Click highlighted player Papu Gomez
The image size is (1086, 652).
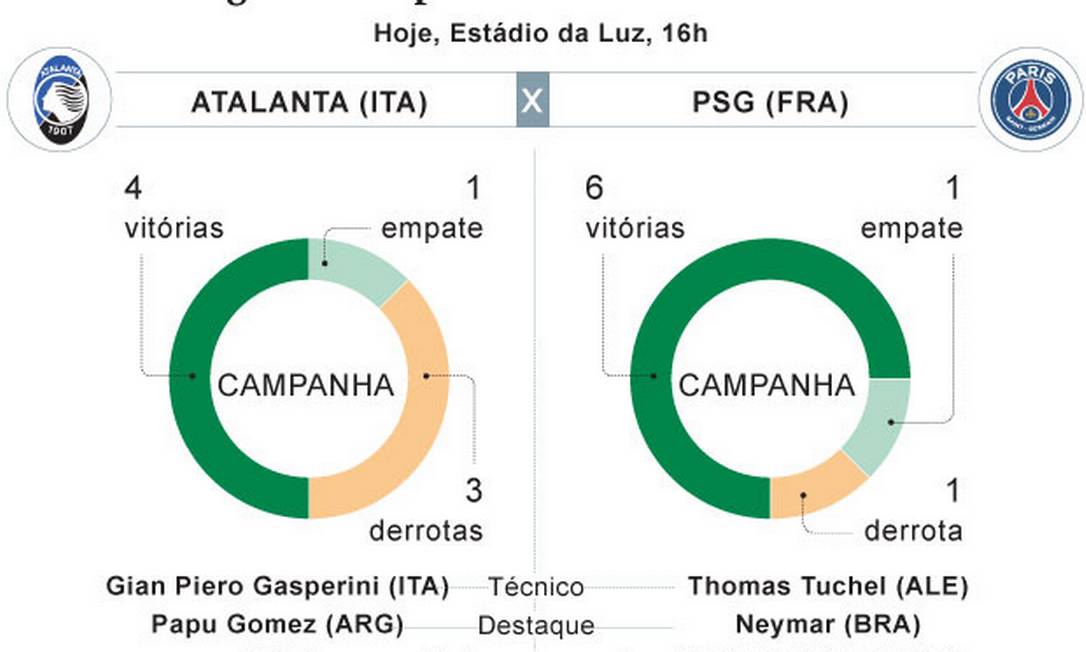277,625
